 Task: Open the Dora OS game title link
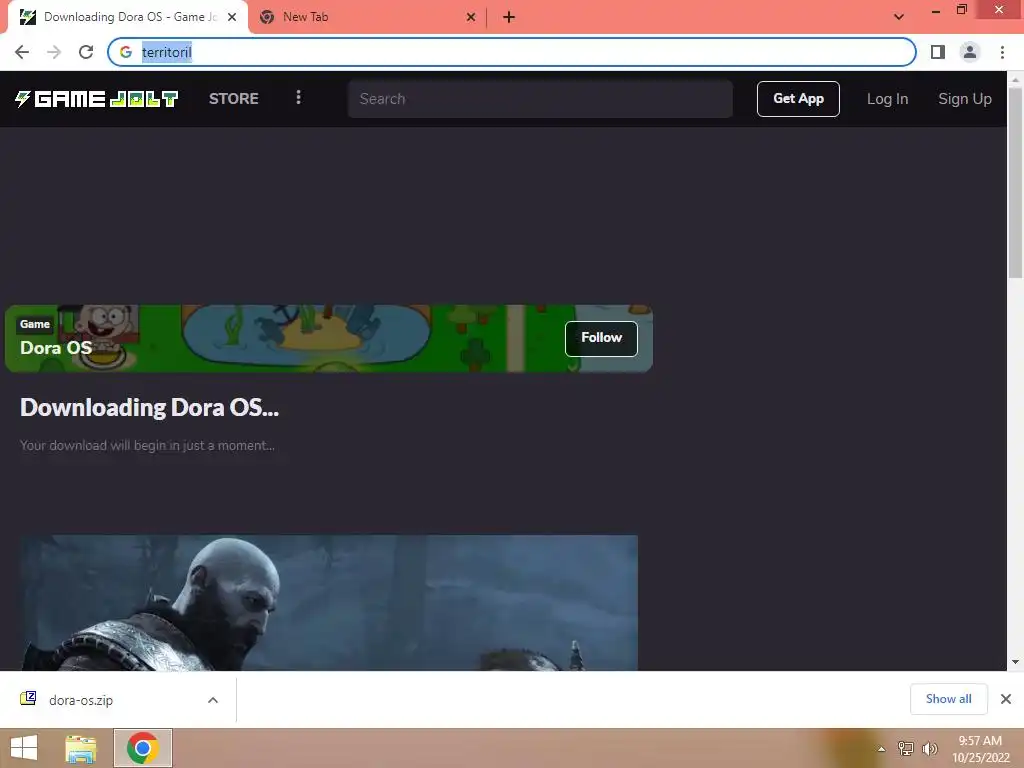[56, 347]
